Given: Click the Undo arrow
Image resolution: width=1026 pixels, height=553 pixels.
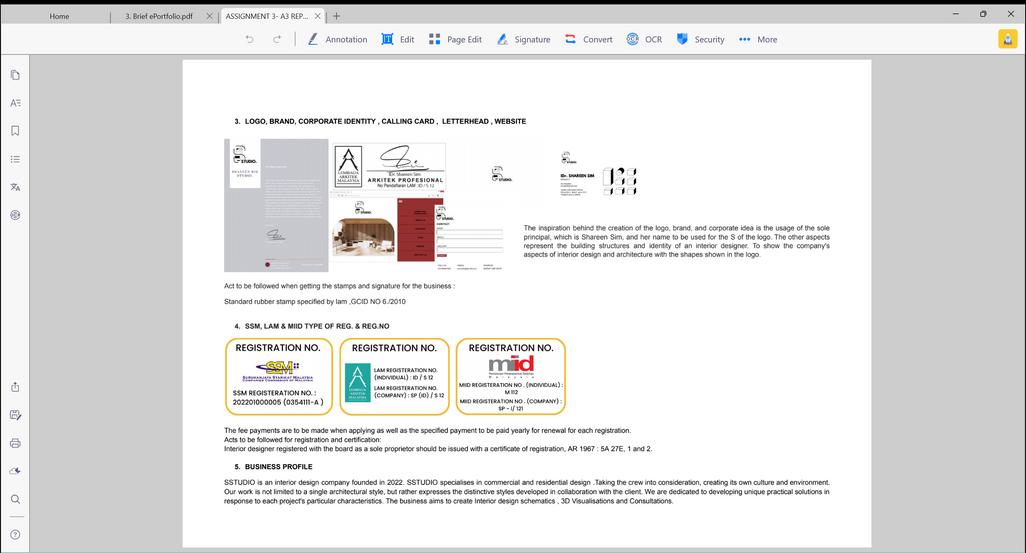Looking at the screenshot, I should (249, 39).
